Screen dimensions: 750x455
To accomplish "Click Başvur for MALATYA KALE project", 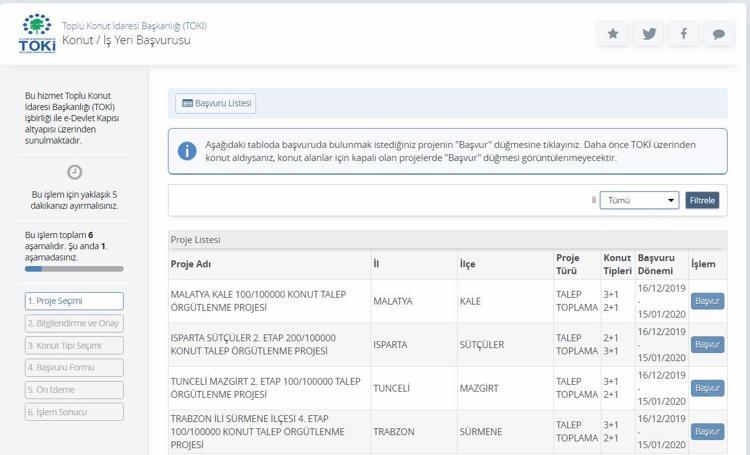I will (707, 301).
